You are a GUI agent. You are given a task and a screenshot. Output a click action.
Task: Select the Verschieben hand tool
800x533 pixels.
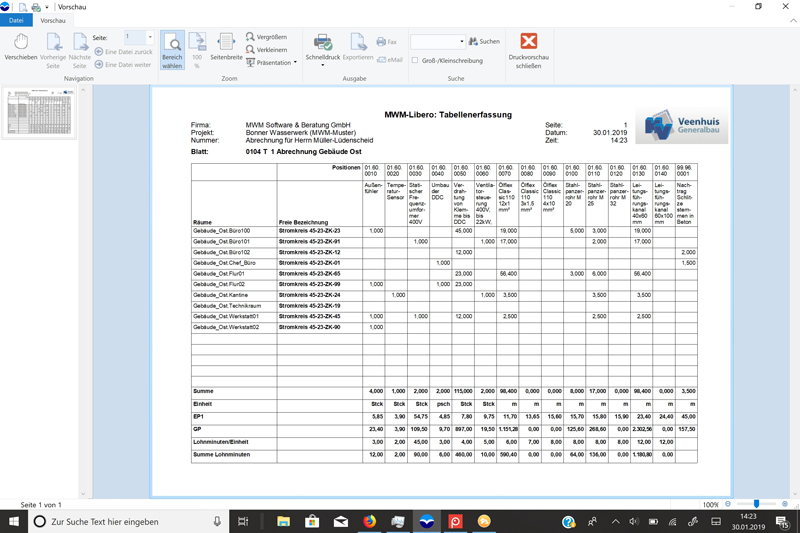[x=20, y=47]
